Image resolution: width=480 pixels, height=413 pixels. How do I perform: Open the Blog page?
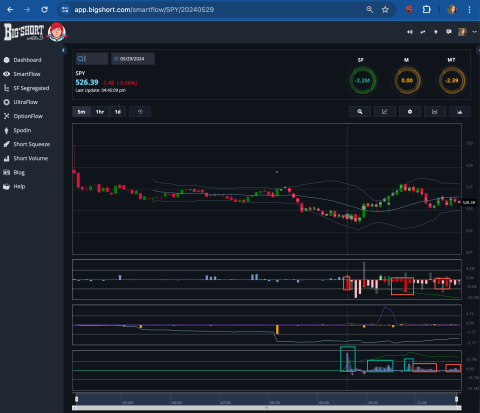14,172
